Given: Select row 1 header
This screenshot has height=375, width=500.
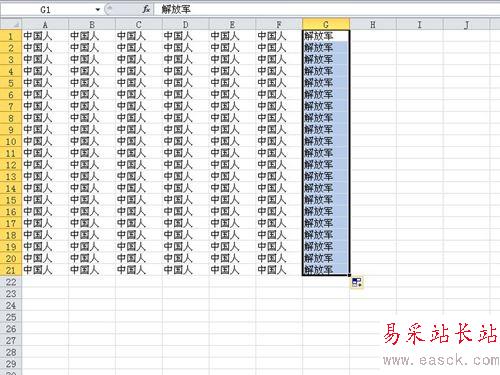Looking at the screenshot, I should pyautogui.click(x=11, y=36).
